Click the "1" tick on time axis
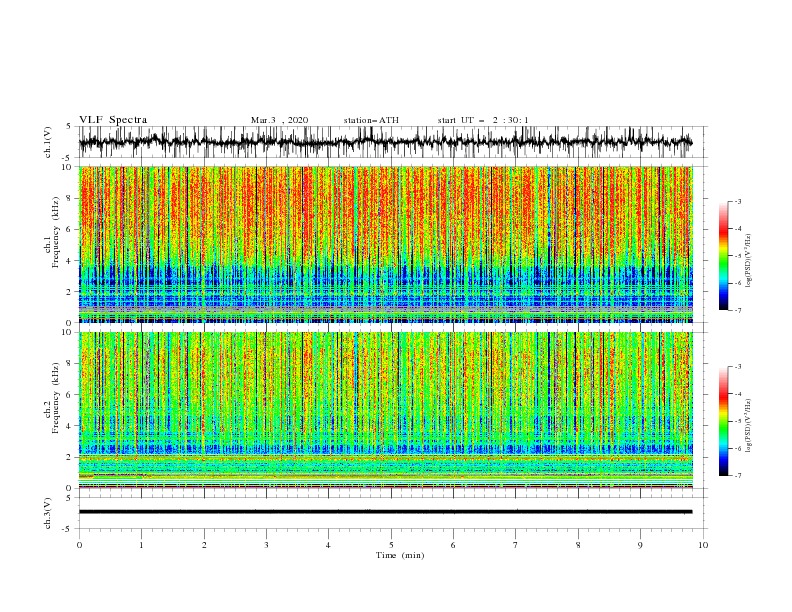The width and height of the screenshot is (792, 612). (x=141, y=545)
